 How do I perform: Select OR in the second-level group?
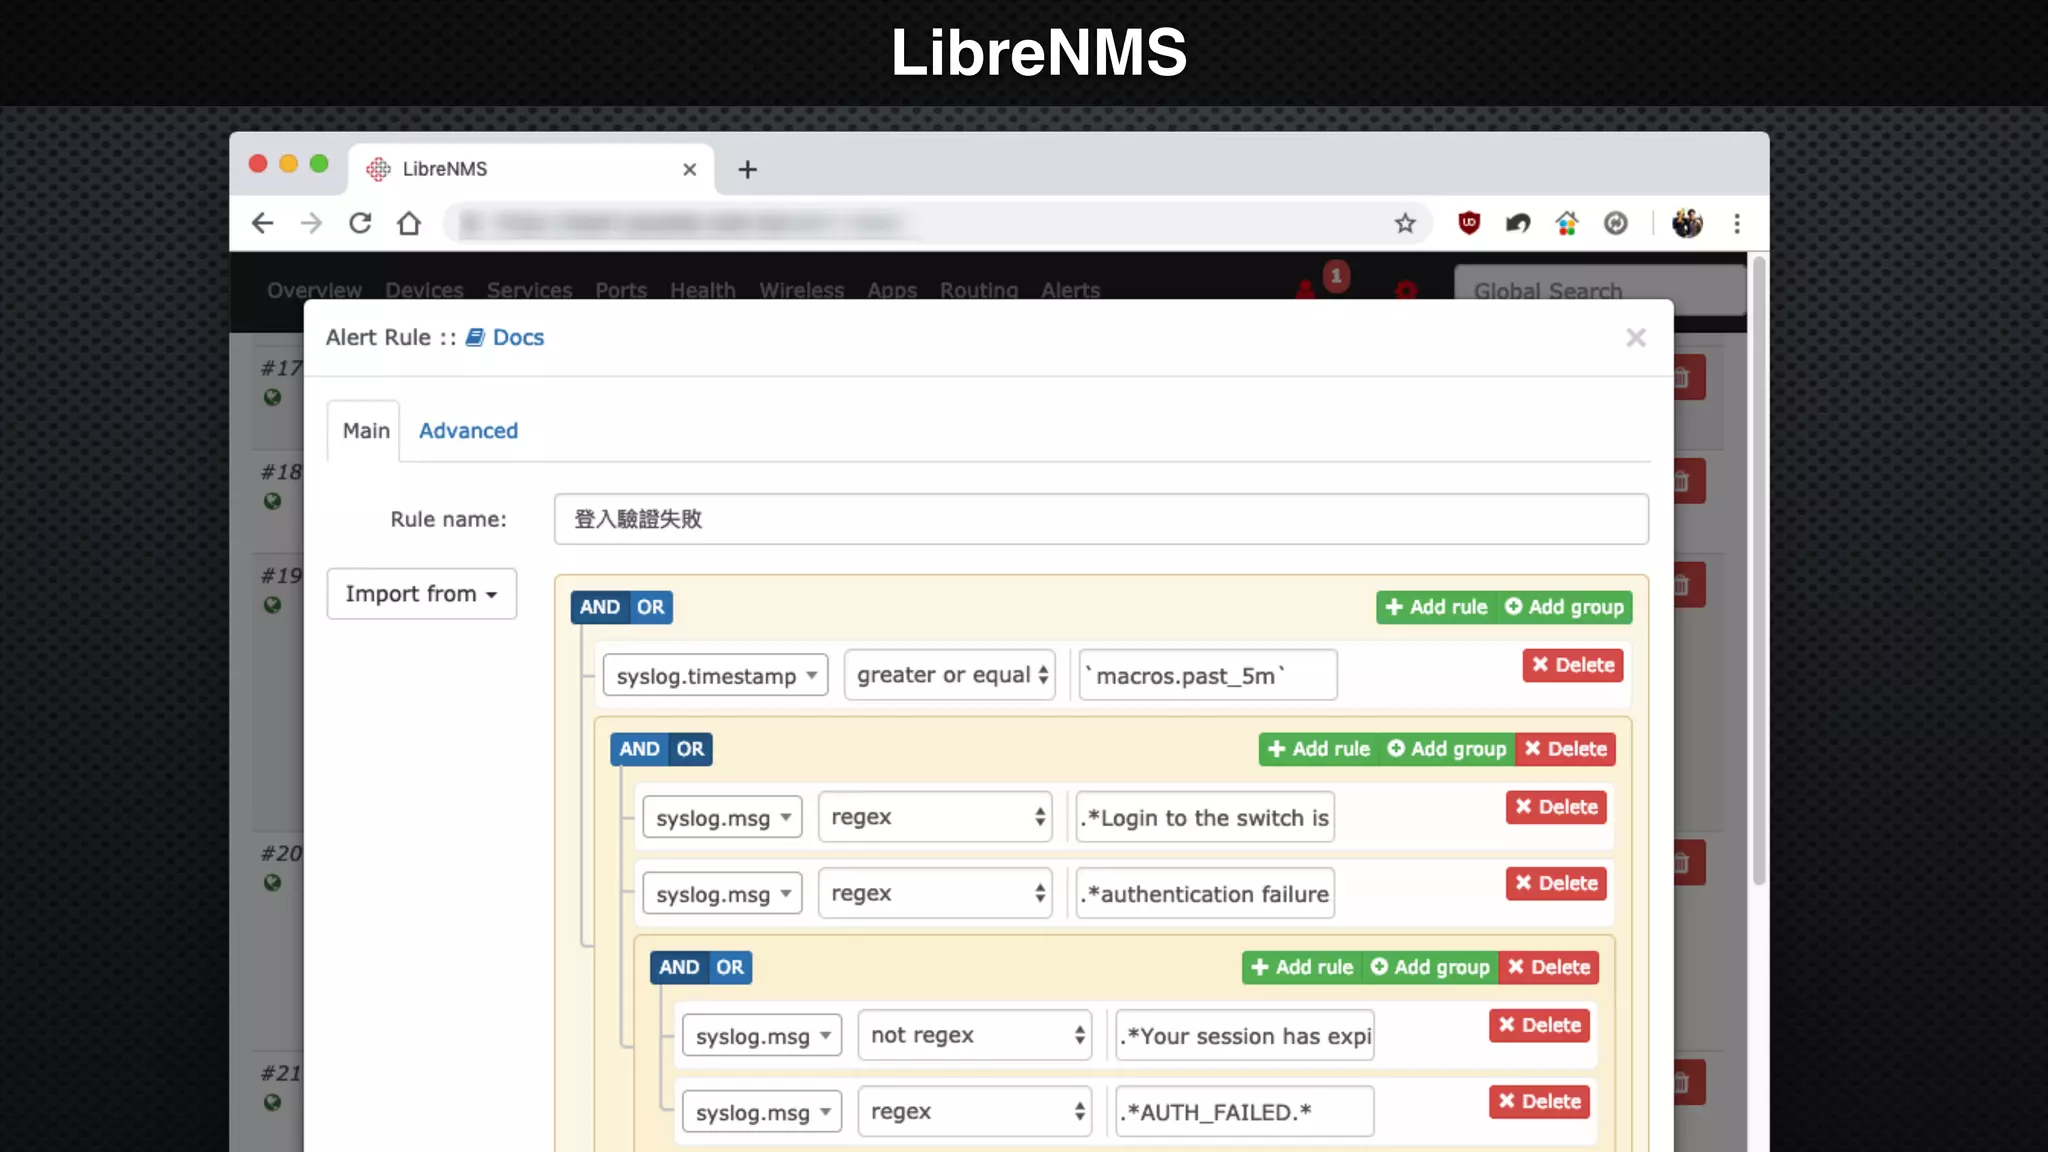(690, 749)
